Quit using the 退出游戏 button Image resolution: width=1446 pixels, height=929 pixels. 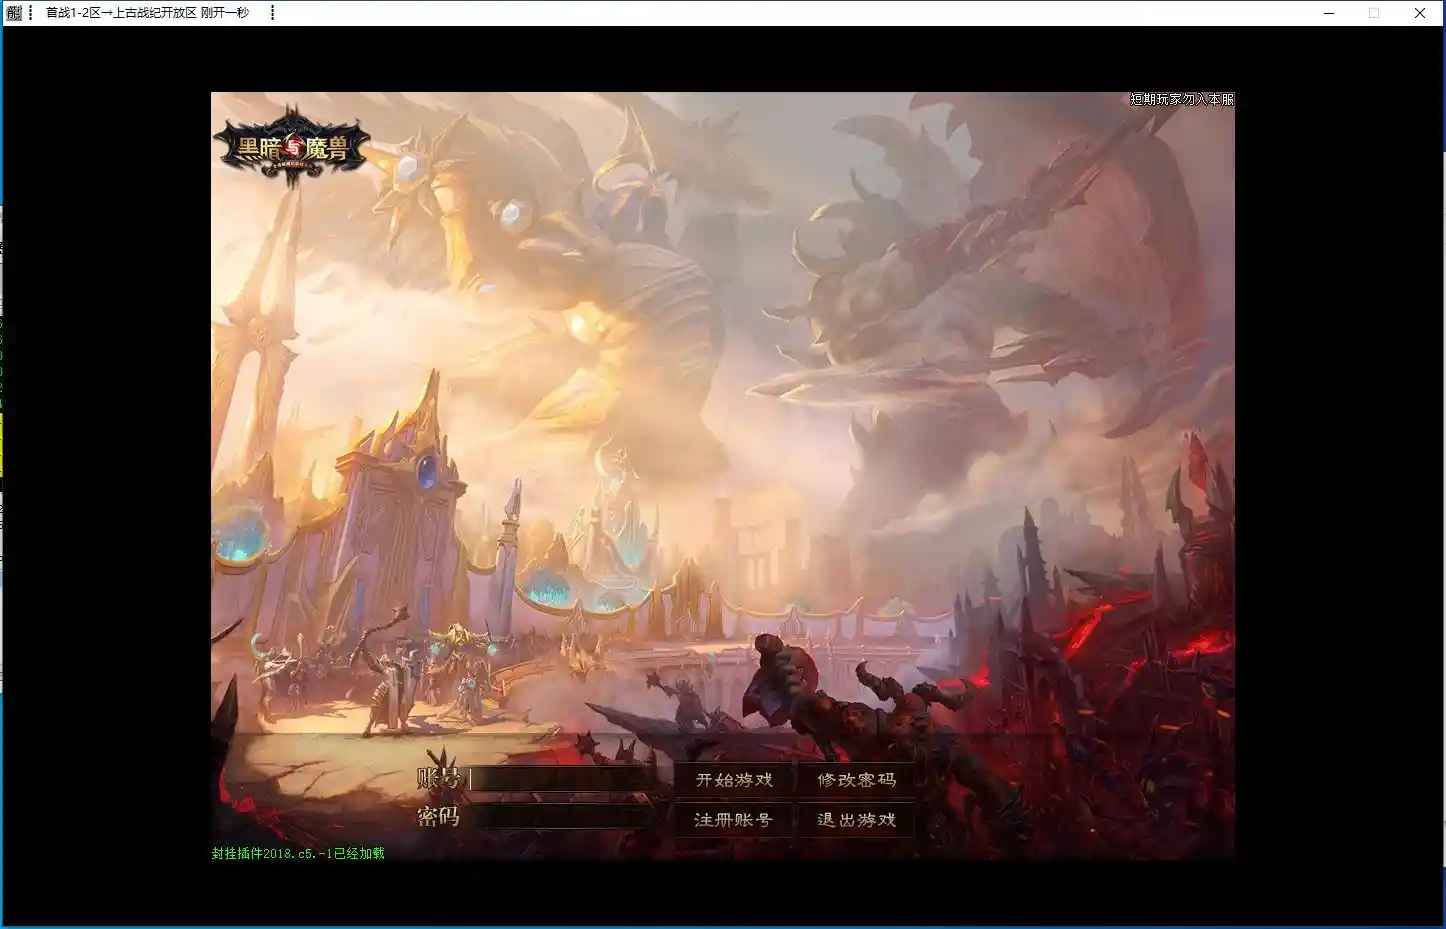point(856,820)
